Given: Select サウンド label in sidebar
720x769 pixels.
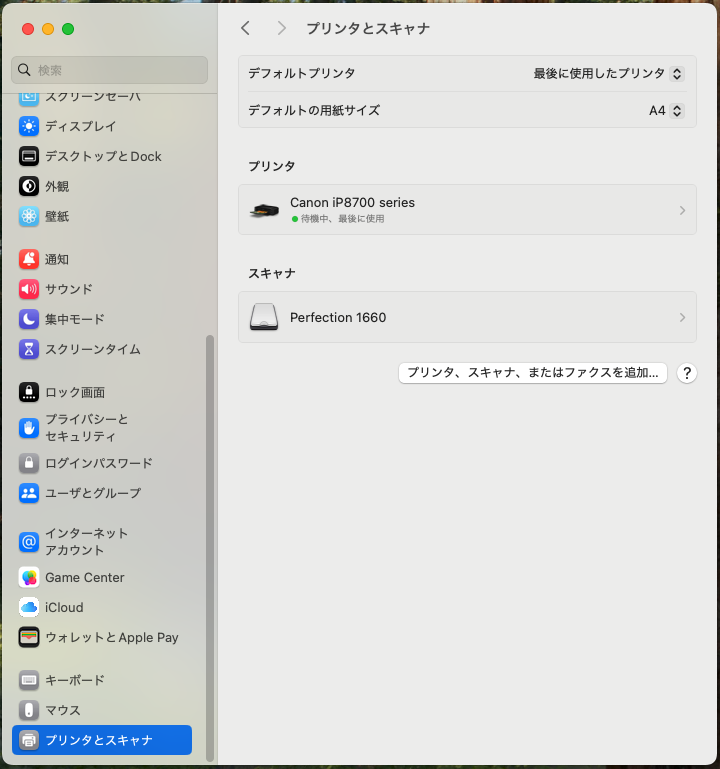Looking at the screenshot, I should click(x=69, y=289).
